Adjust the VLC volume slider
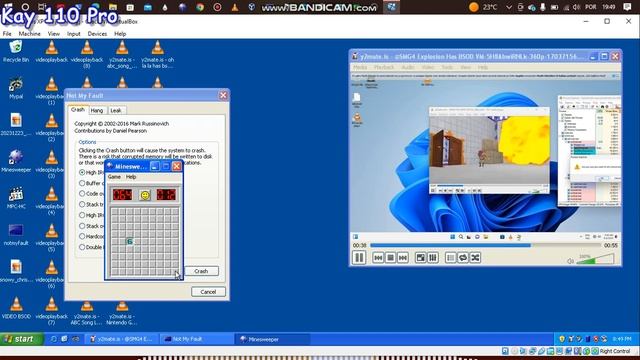 coord(595,259)
